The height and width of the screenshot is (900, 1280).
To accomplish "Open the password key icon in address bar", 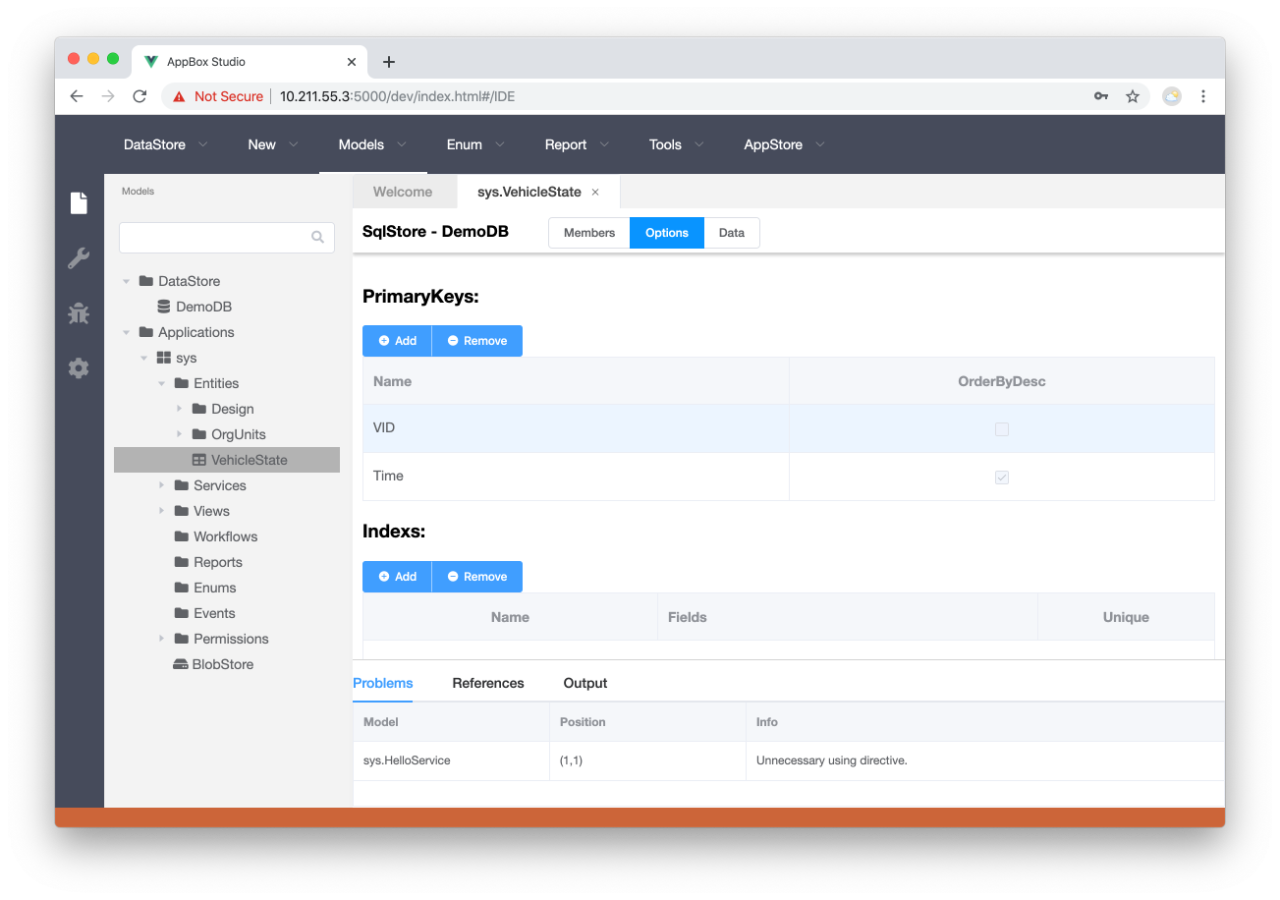I will 1100,96.
